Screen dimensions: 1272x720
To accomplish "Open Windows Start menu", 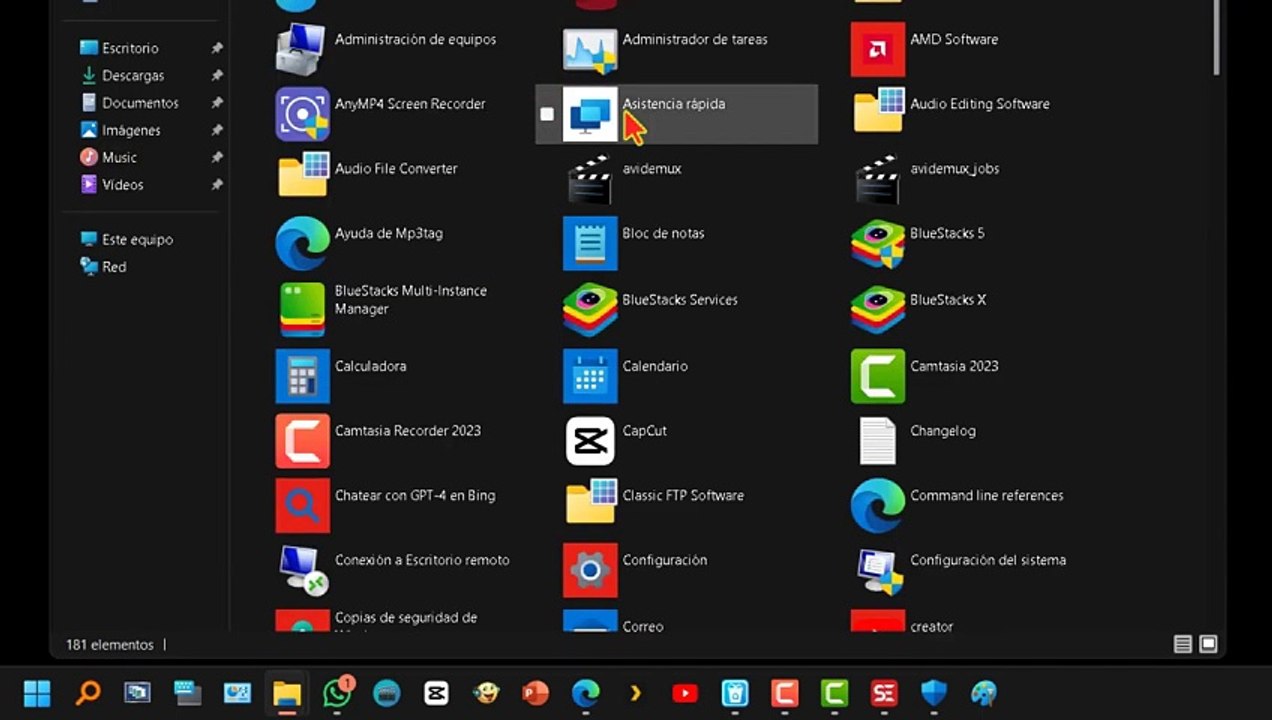I will 38,693.
